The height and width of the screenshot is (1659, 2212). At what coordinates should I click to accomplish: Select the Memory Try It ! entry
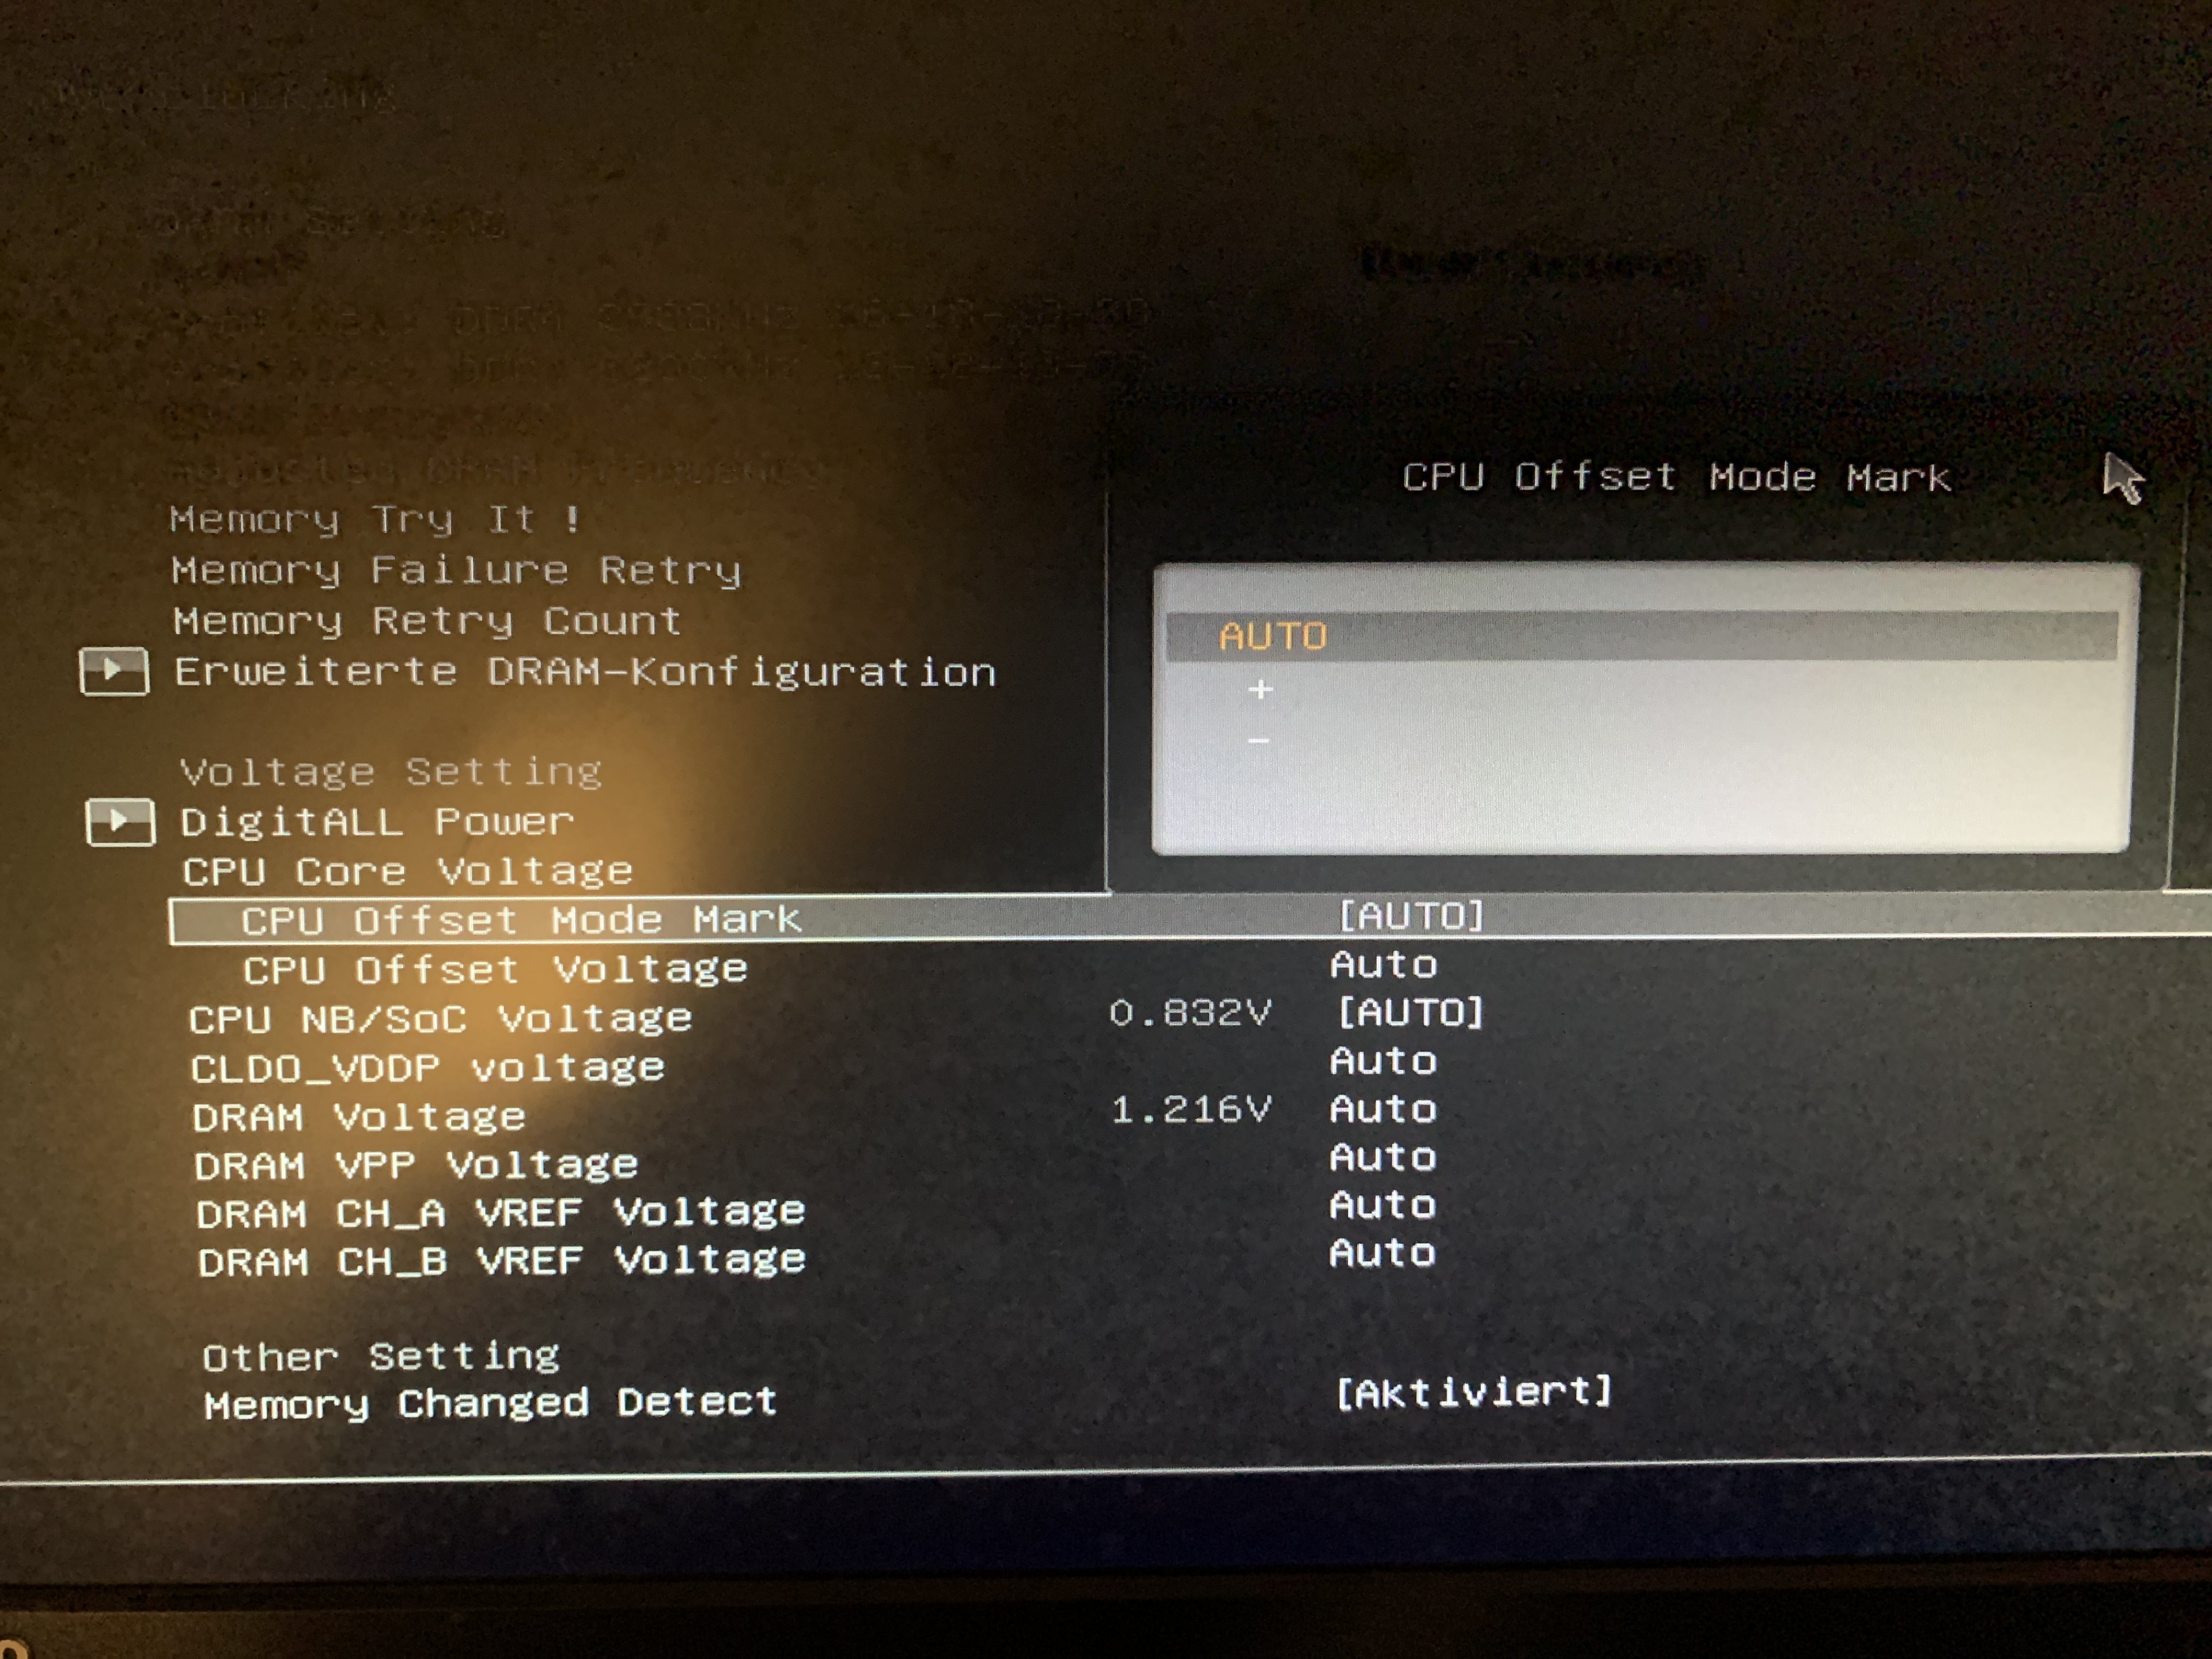pos(375,519)
